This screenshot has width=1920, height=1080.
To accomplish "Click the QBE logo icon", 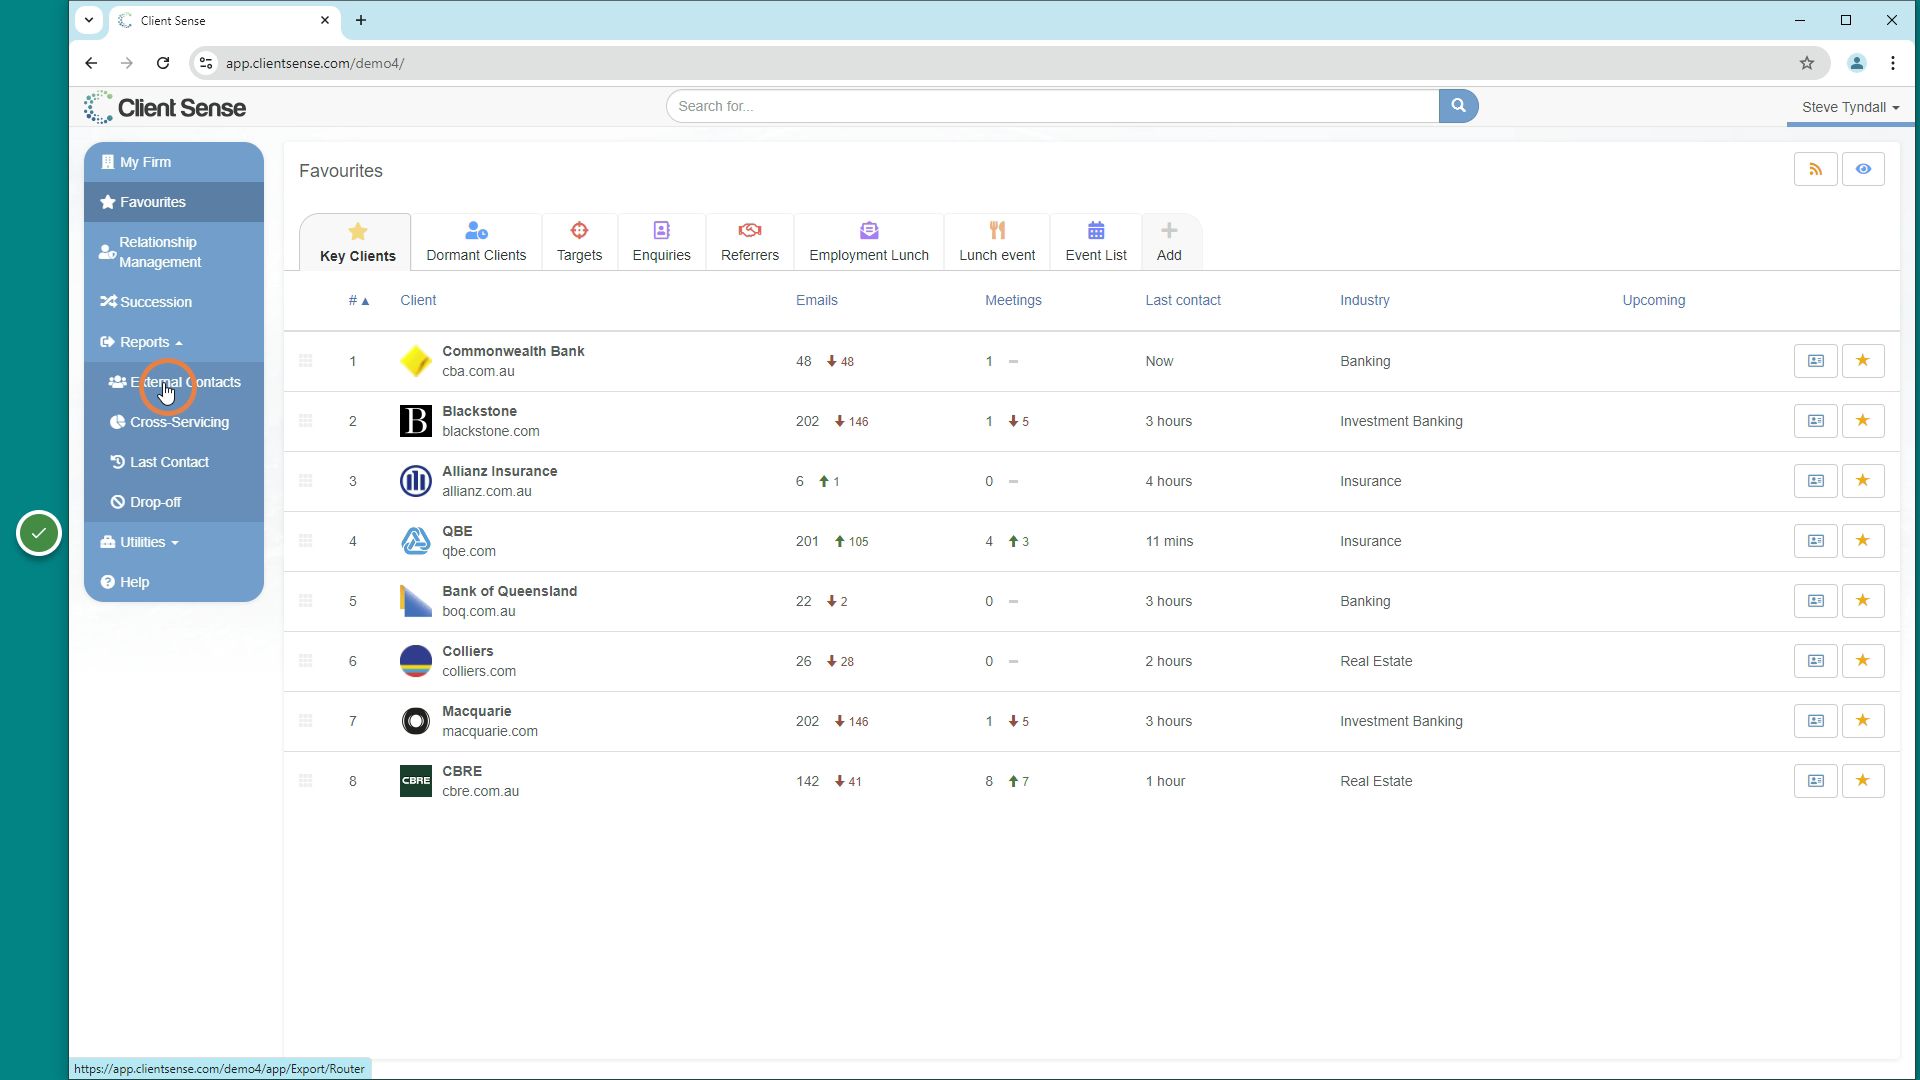I will (x=416, y=541).
